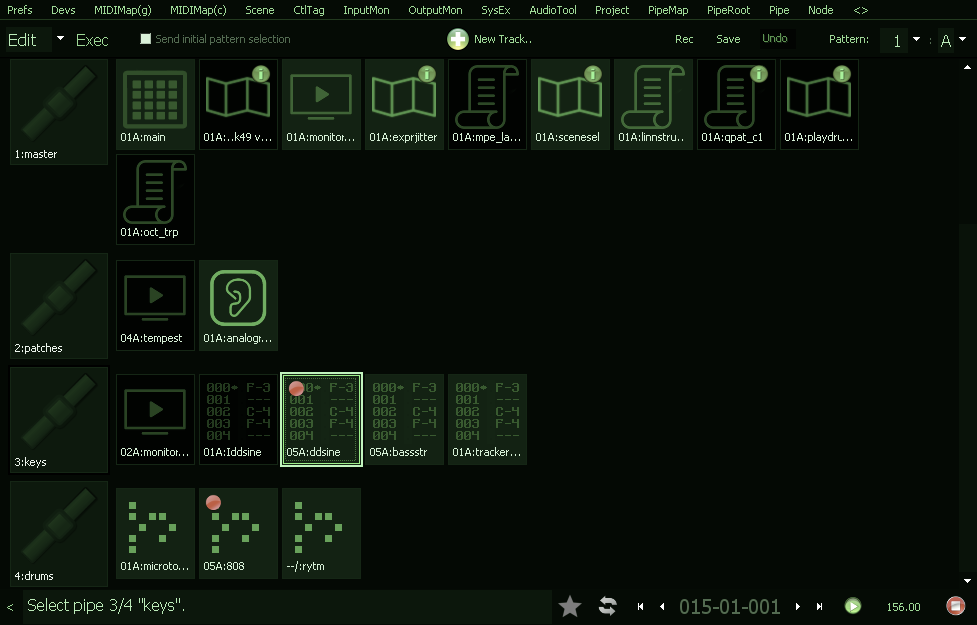This screenshot has width=977, height=625.
Task: Click the New Track button
Action: [490, 39]
